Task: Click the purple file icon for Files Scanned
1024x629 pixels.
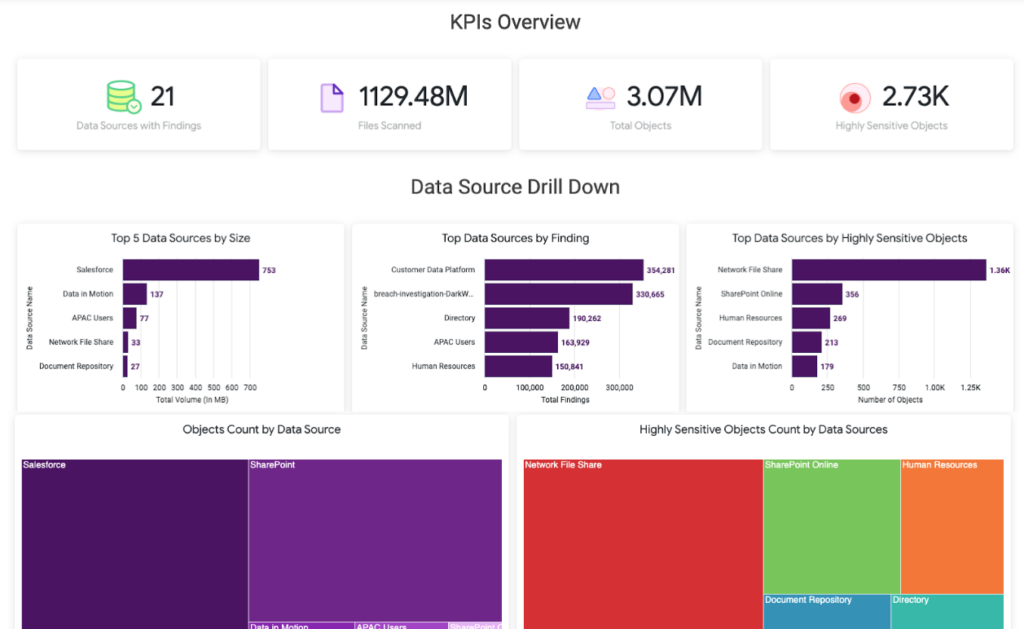Action: [331, 97]
